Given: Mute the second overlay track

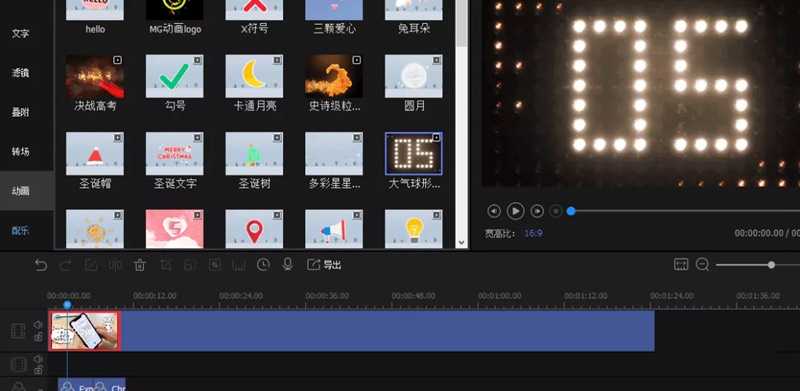Looking at the screenshot, I should [x=38, y=359].
